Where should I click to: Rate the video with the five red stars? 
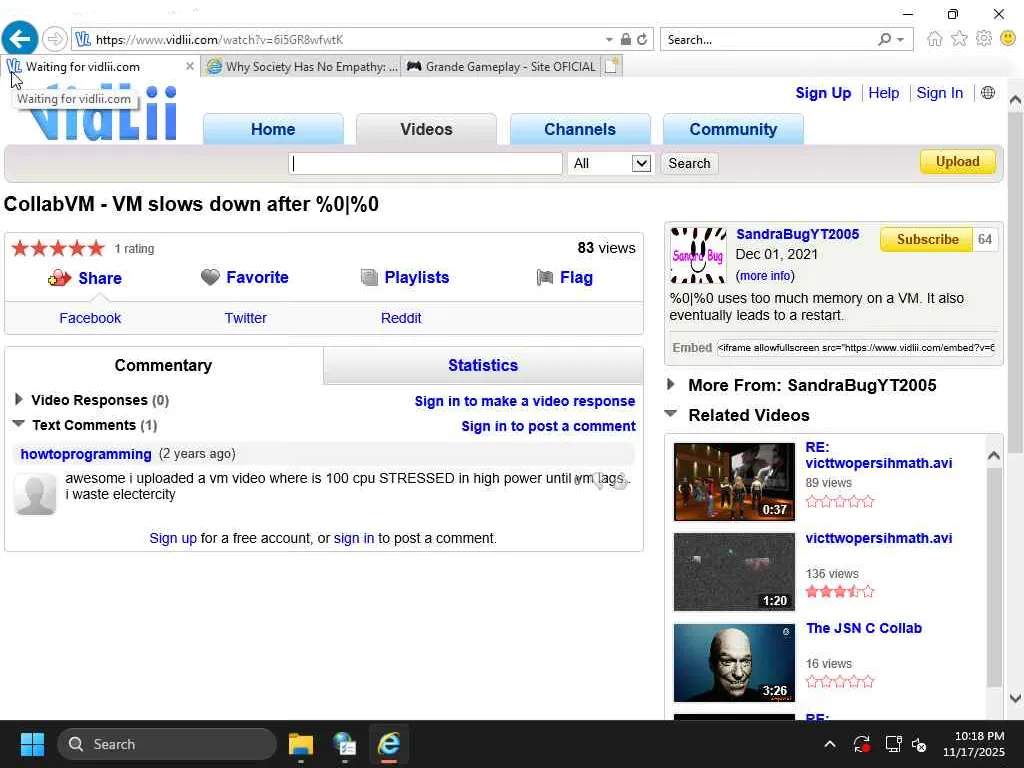(x=58, y=248)
